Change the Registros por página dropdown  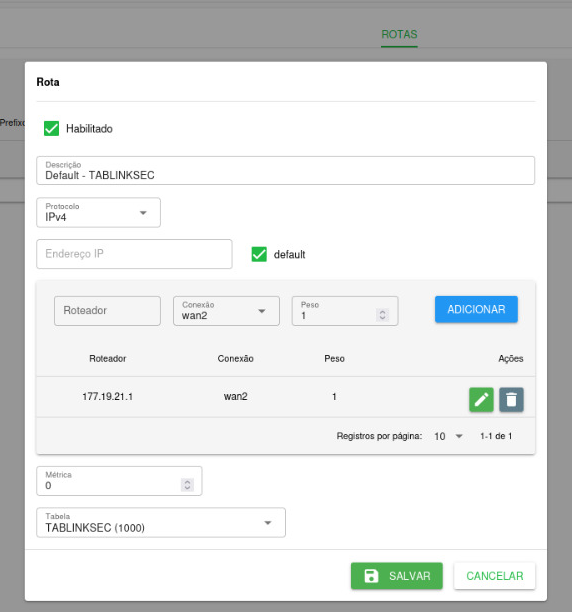tap(448, 436)
